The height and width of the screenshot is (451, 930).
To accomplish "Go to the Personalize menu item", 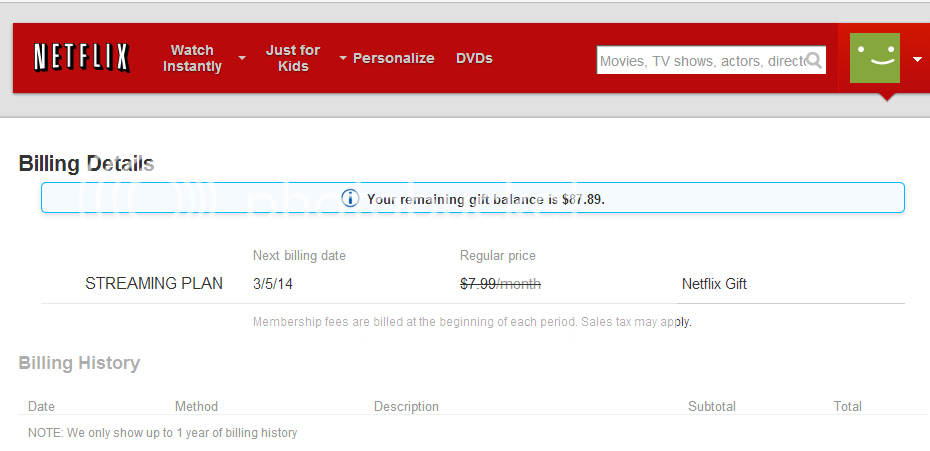I will pos(393,58).
